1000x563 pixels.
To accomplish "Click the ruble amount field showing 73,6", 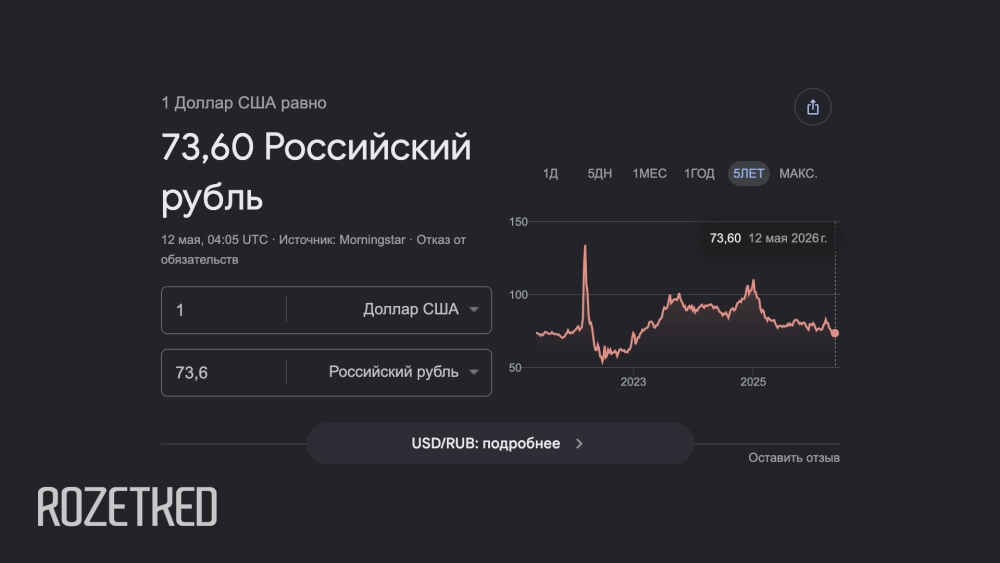I will coord(223,372).
